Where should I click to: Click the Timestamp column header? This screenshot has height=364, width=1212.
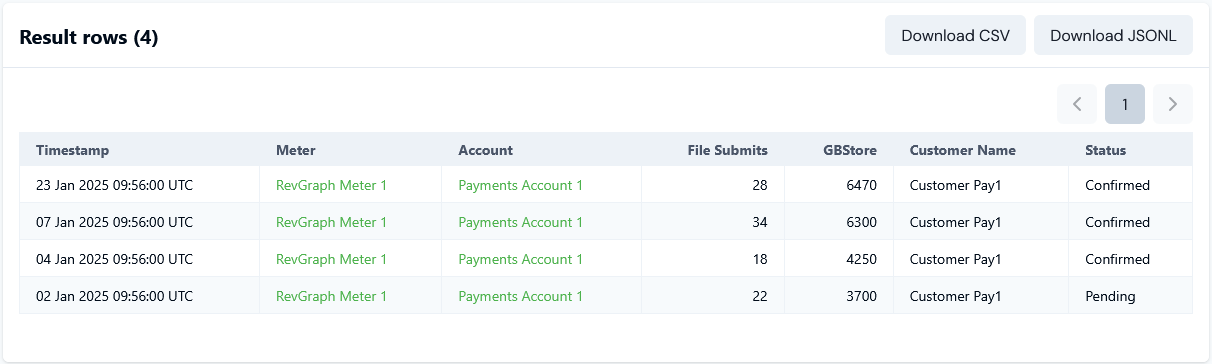coord(73,150)
